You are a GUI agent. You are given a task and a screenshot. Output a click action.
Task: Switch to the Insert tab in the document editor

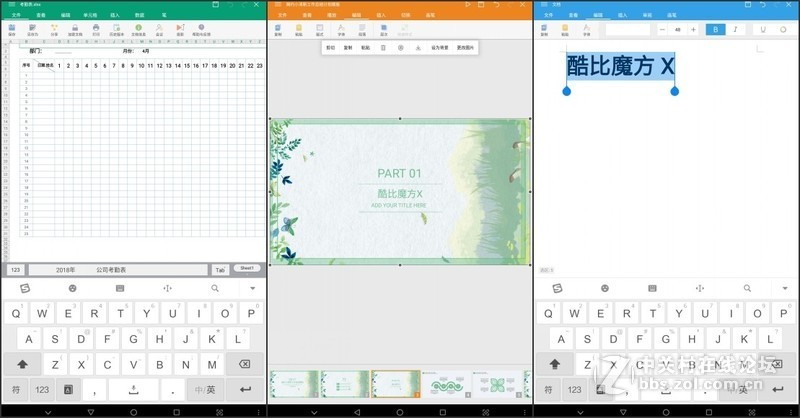(622, 15)
